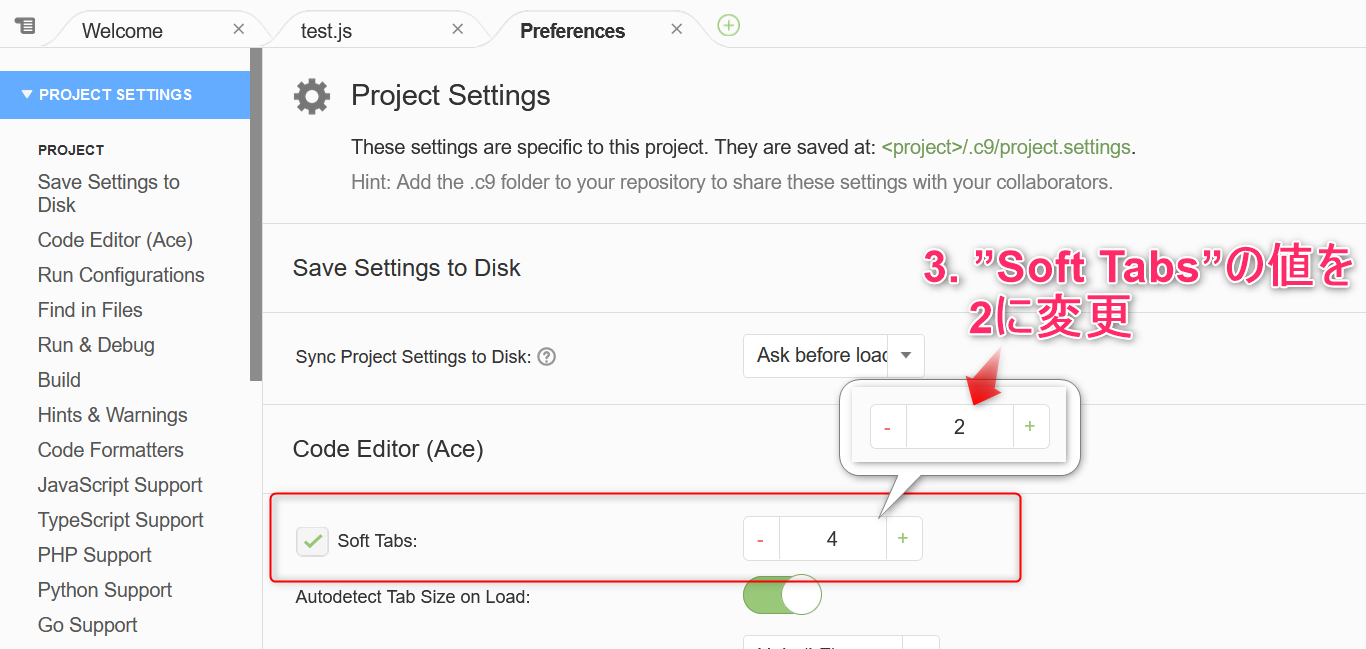This screenshot has height=649, width=1366.
Task: Click the Project Settings gear icon
Action: point(312,97)
